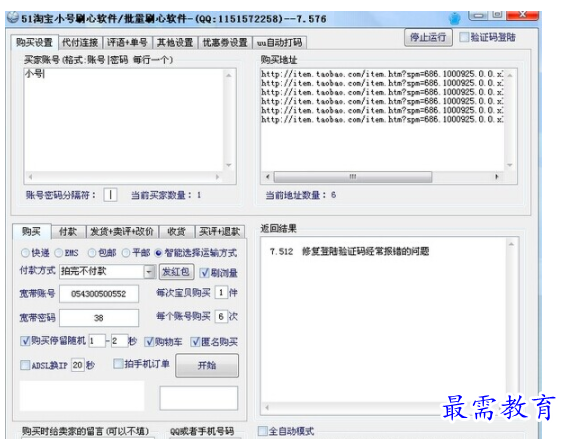Click the 发红包 button
This screenshot has width=564, height=439.
pyautogui.click(x=176, y=272)
